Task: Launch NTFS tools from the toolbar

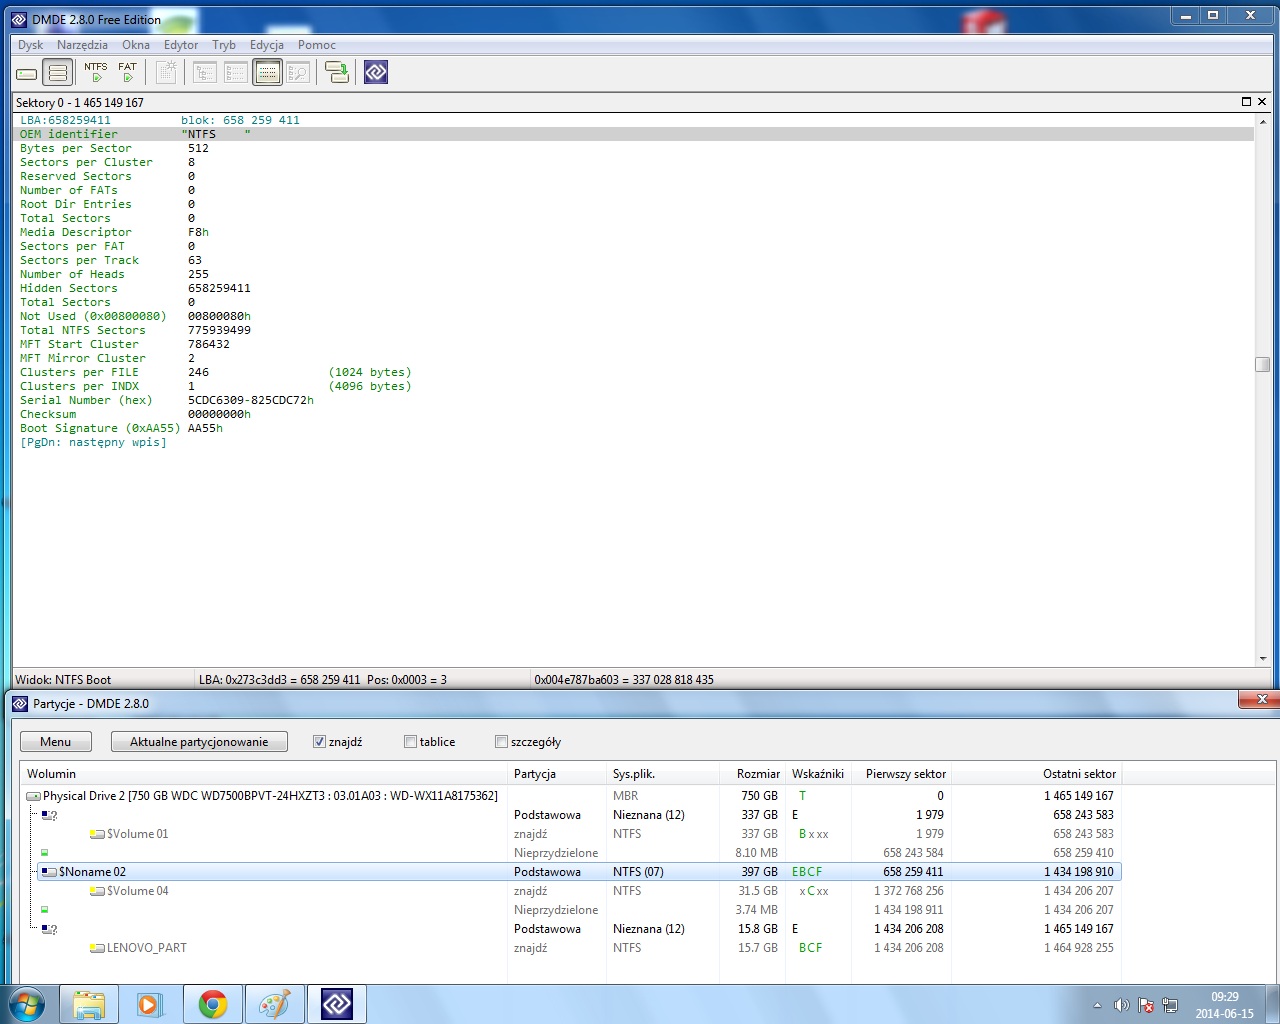Action: (96, 72)
